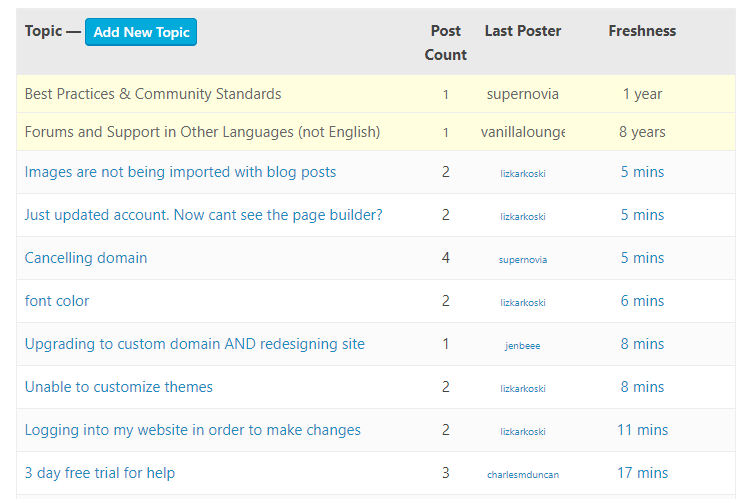Click the Add New Topic button

click(141, 32)
